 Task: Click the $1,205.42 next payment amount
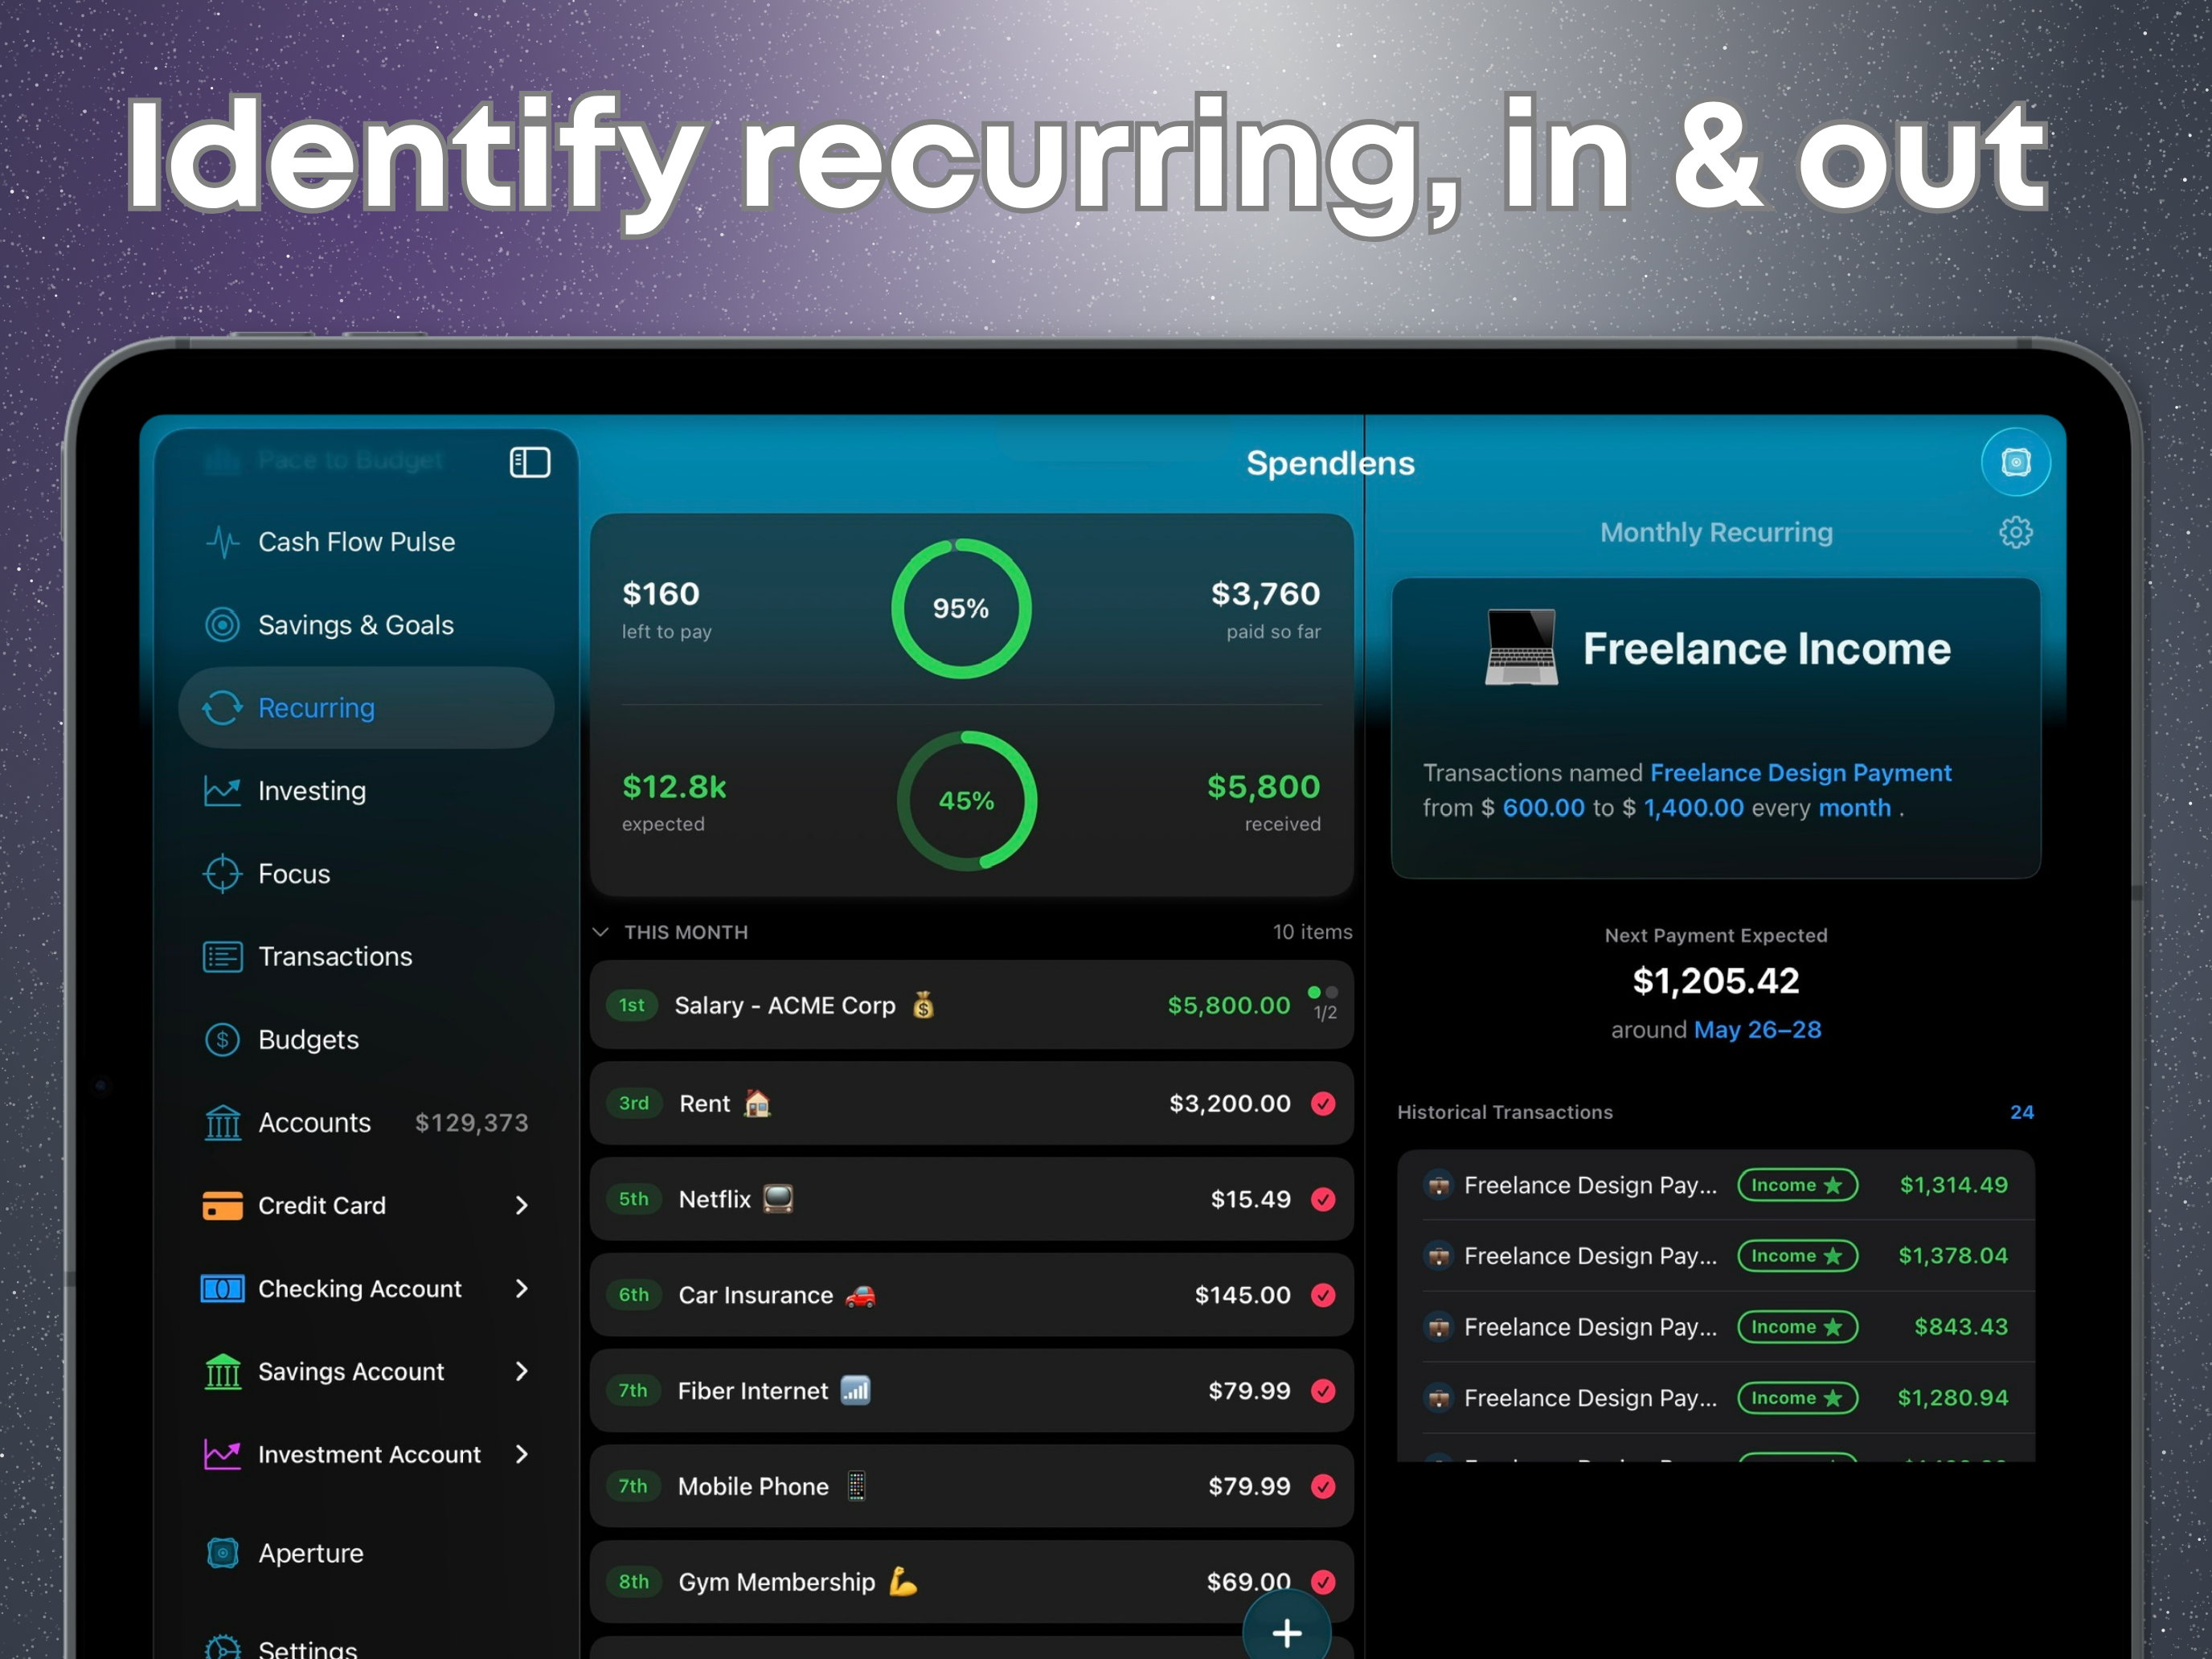[1715, 981]
